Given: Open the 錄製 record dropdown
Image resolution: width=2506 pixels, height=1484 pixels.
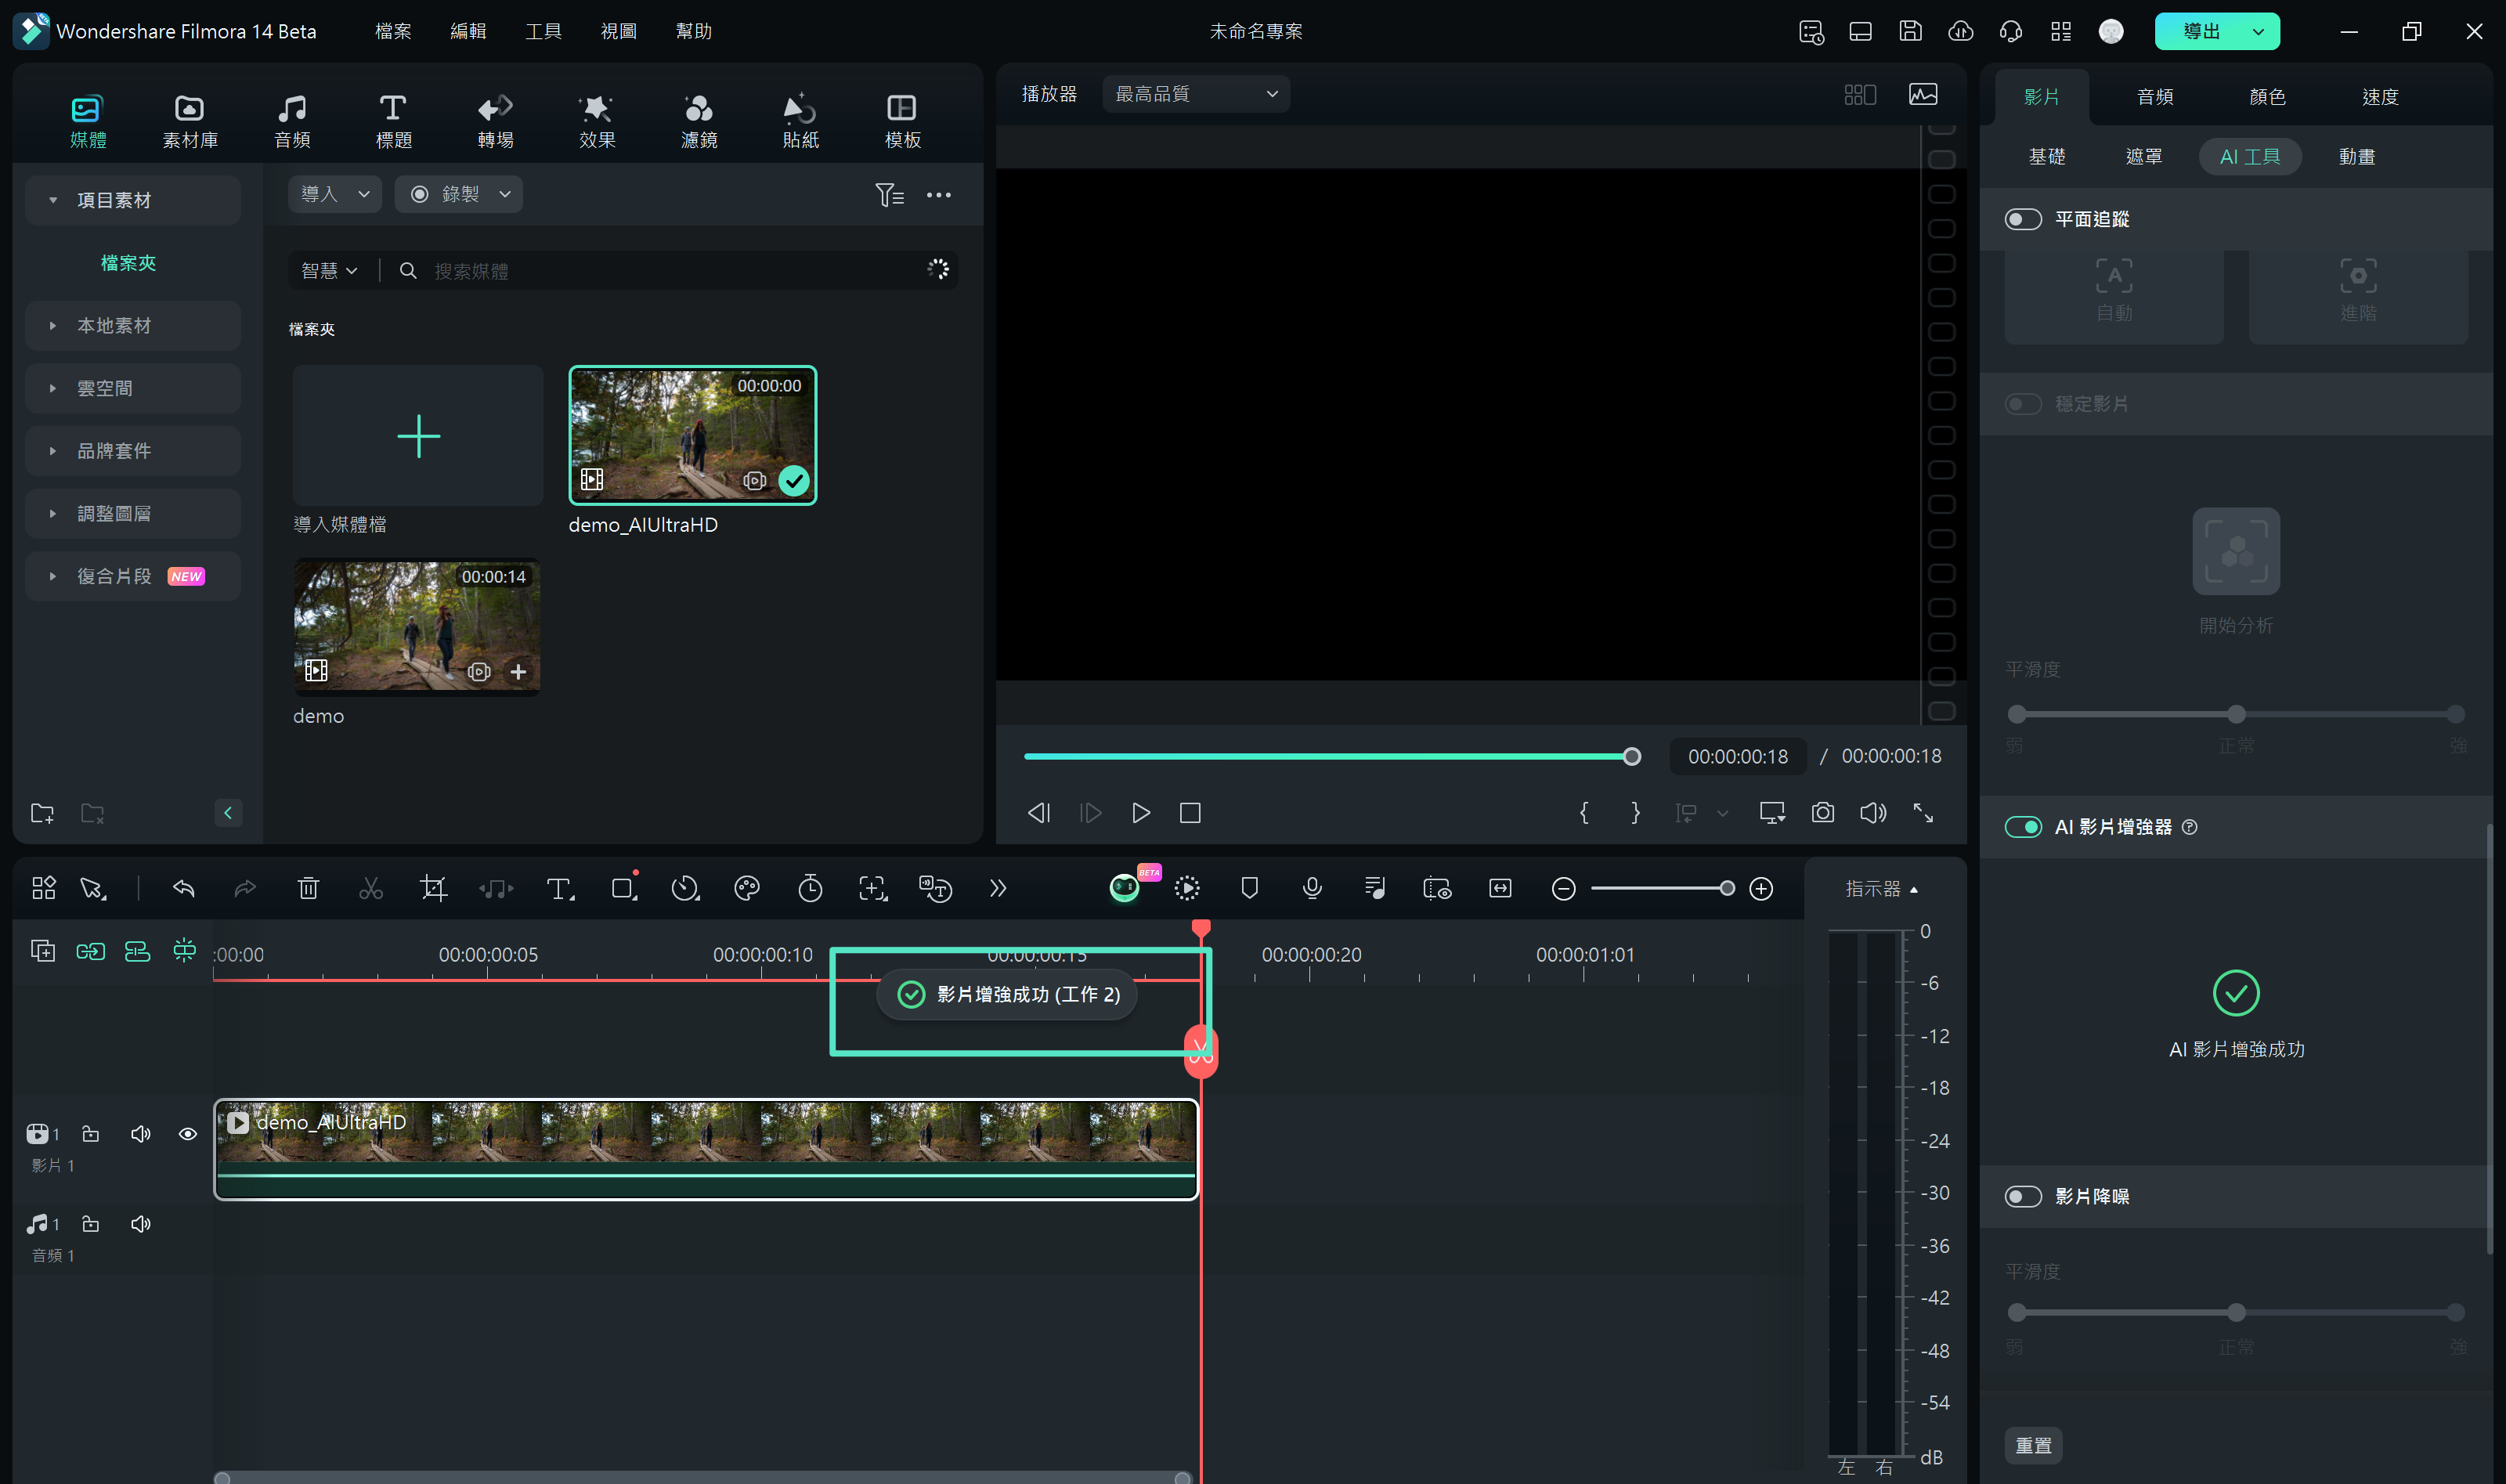Looking at the screenshot, I should [458, 194].
